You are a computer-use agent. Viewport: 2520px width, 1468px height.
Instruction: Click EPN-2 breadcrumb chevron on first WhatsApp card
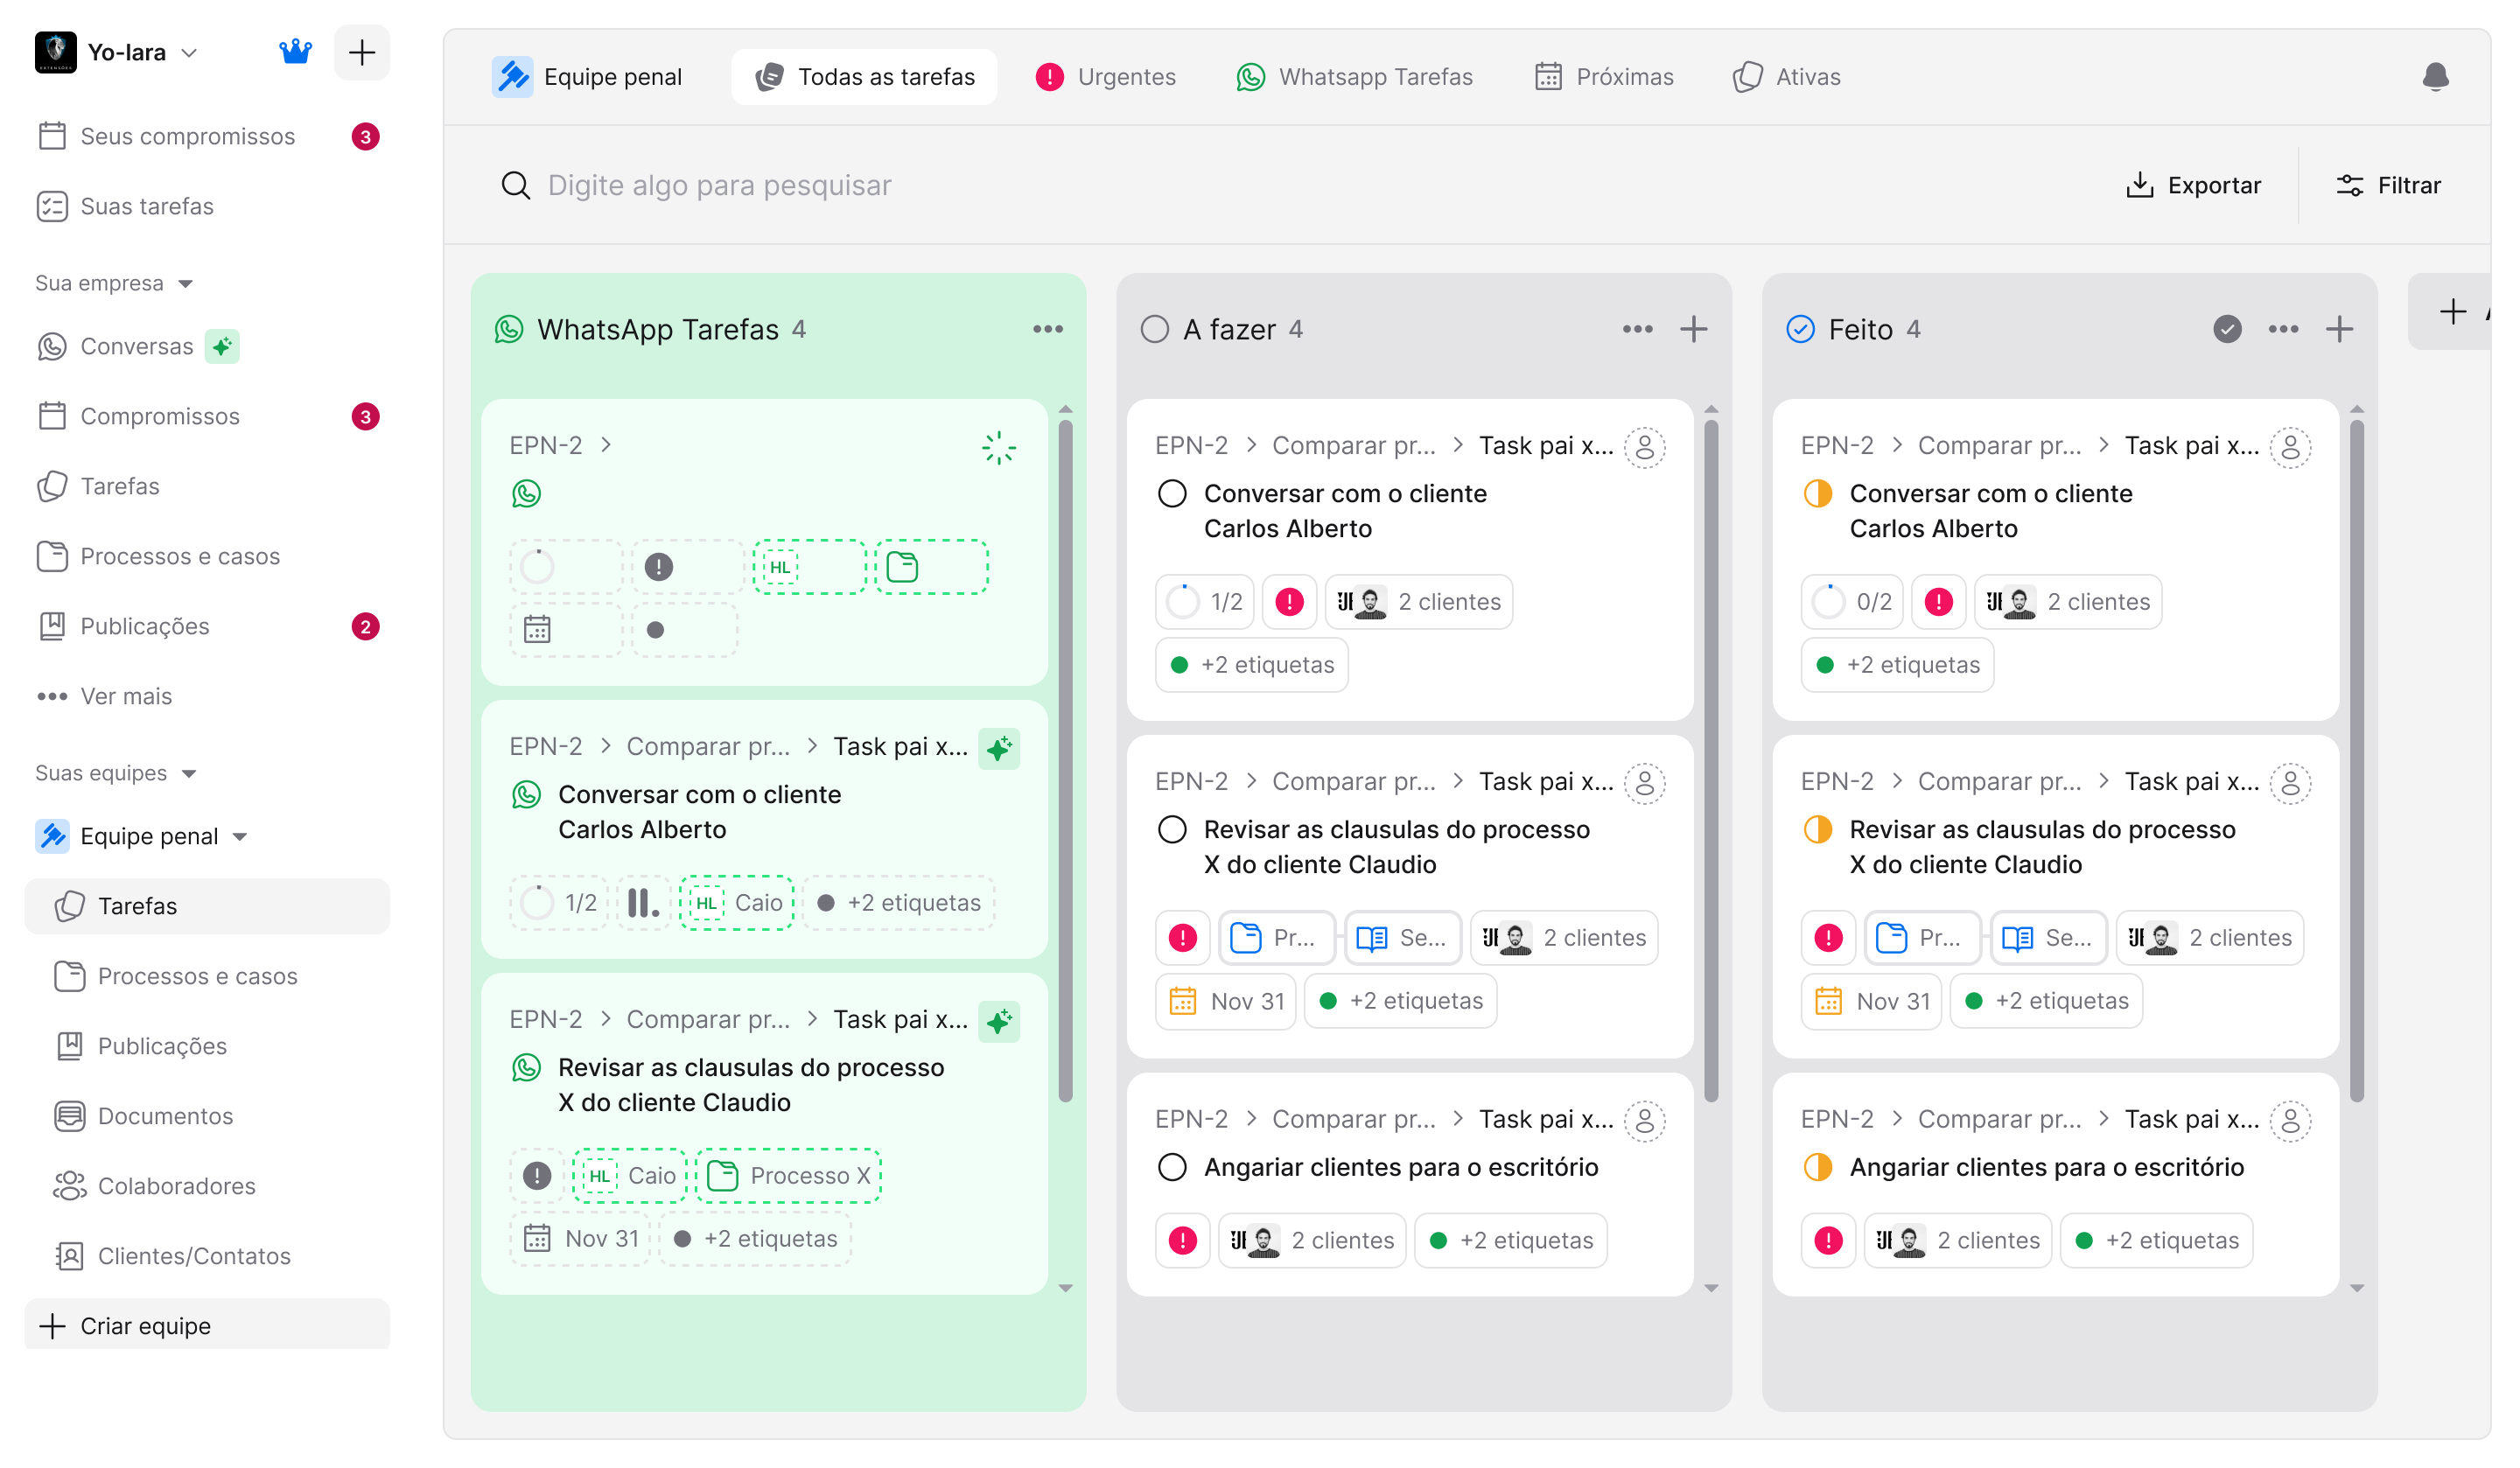[x=606, y=445]
